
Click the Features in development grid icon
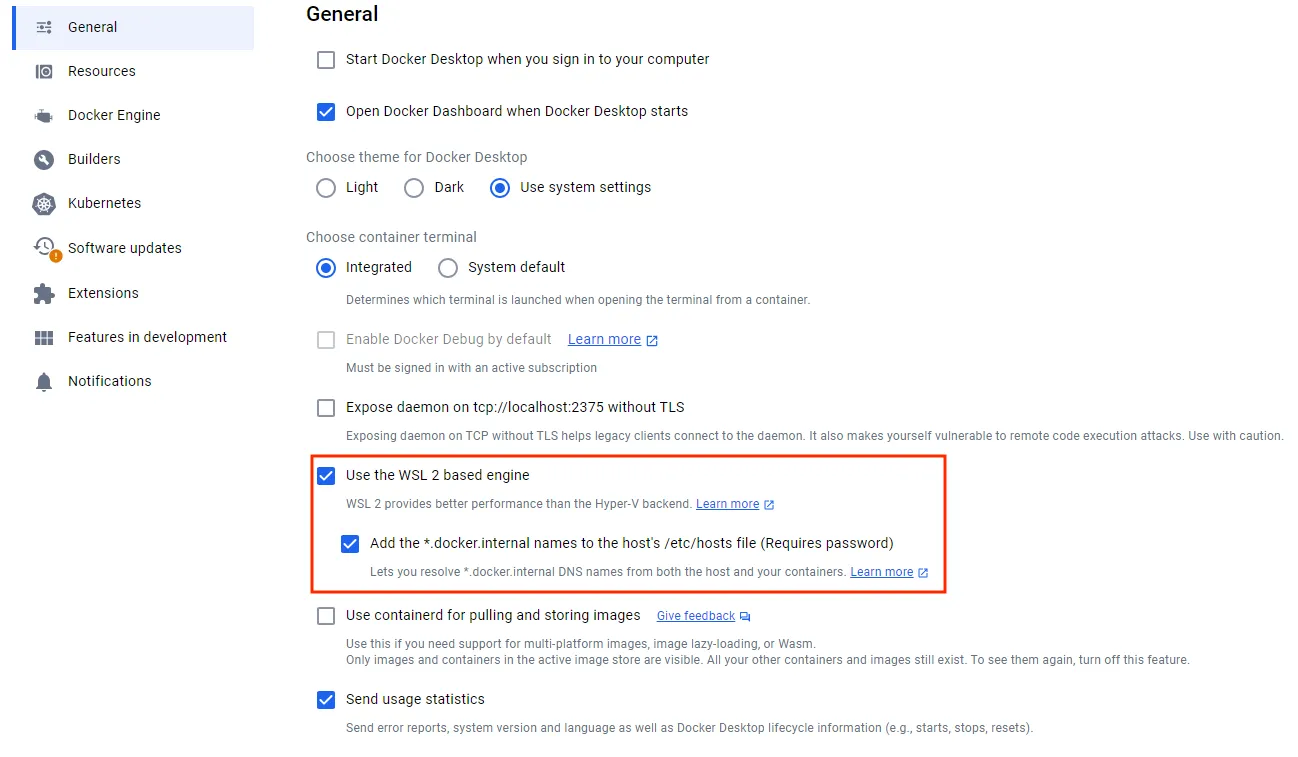coord(44,337)
